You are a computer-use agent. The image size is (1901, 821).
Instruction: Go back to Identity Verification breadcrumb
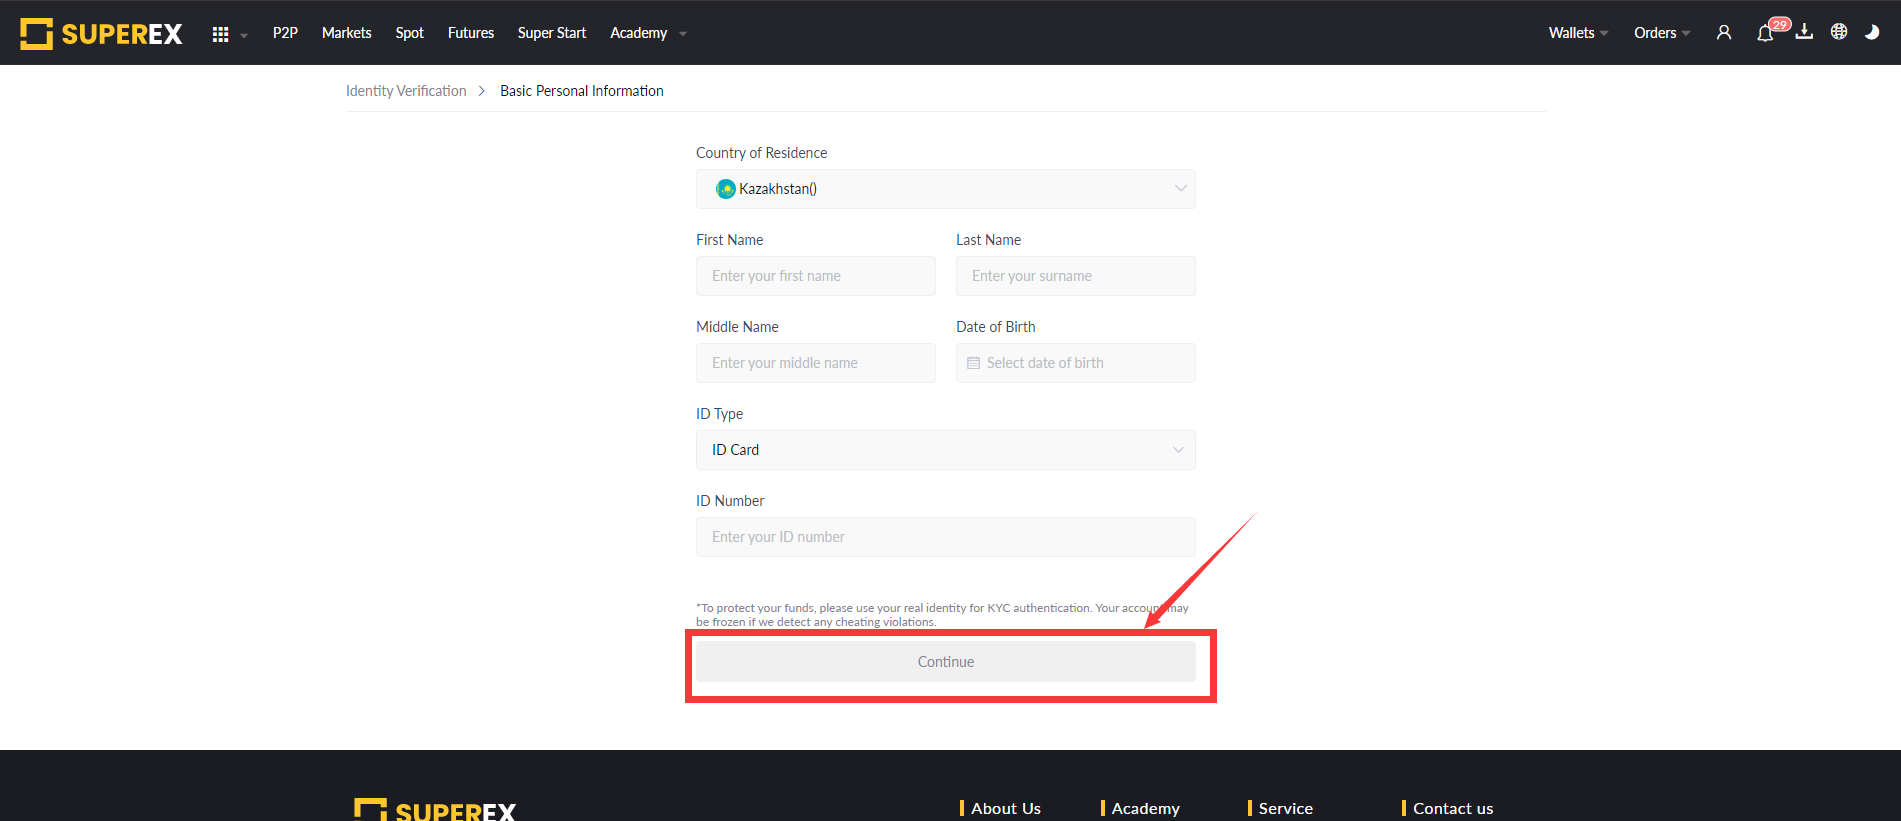coord(406,91)
